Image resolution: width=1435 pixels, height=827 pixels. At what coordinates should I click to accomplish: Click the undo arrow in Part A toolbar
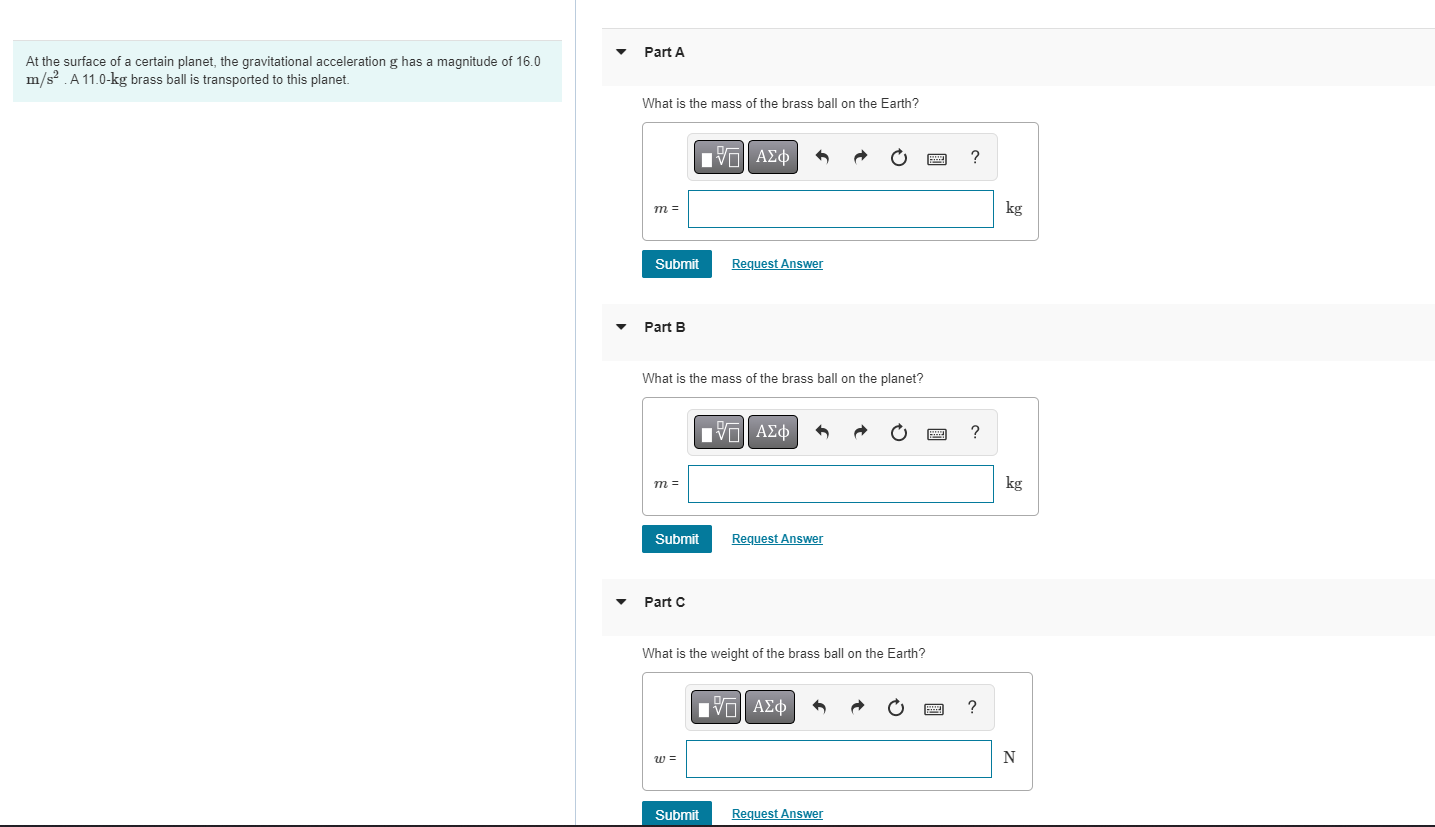coord(822,157)
